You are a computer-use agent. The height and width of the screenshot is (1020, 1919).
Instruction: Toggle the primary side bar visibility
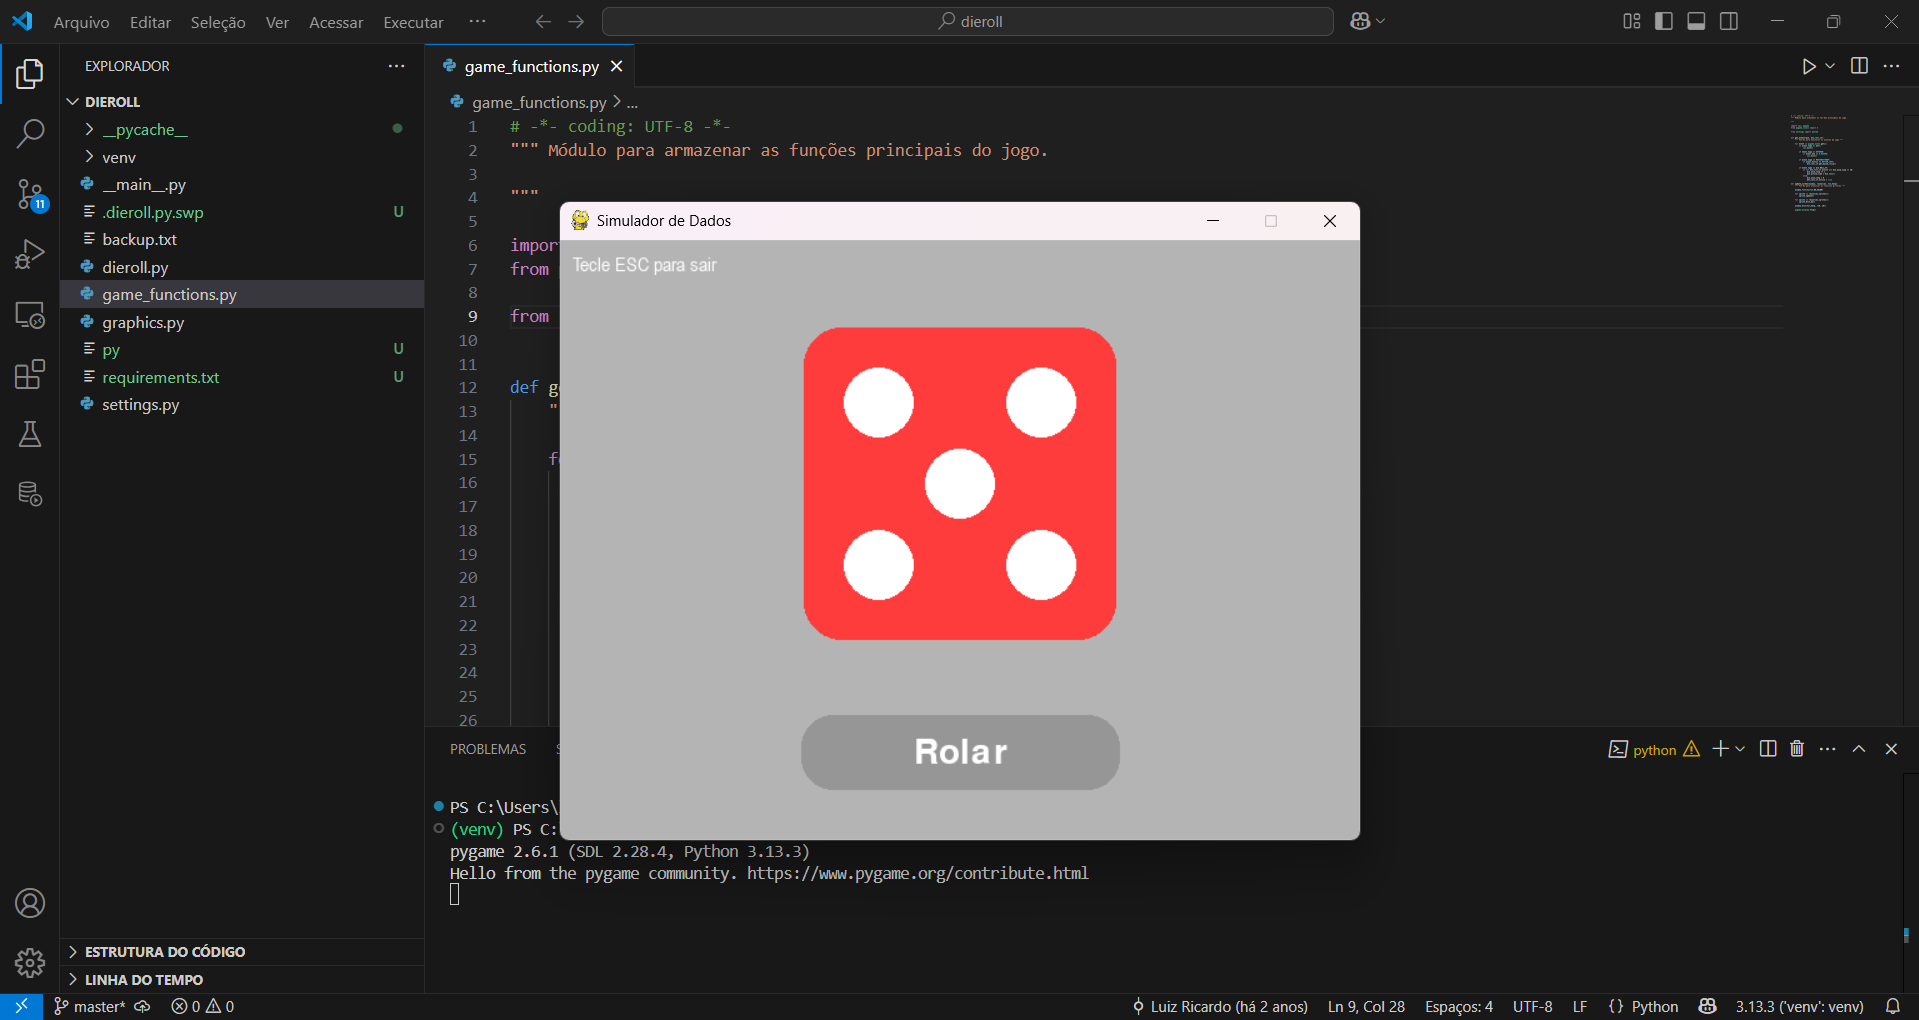tap(1664, 21)
